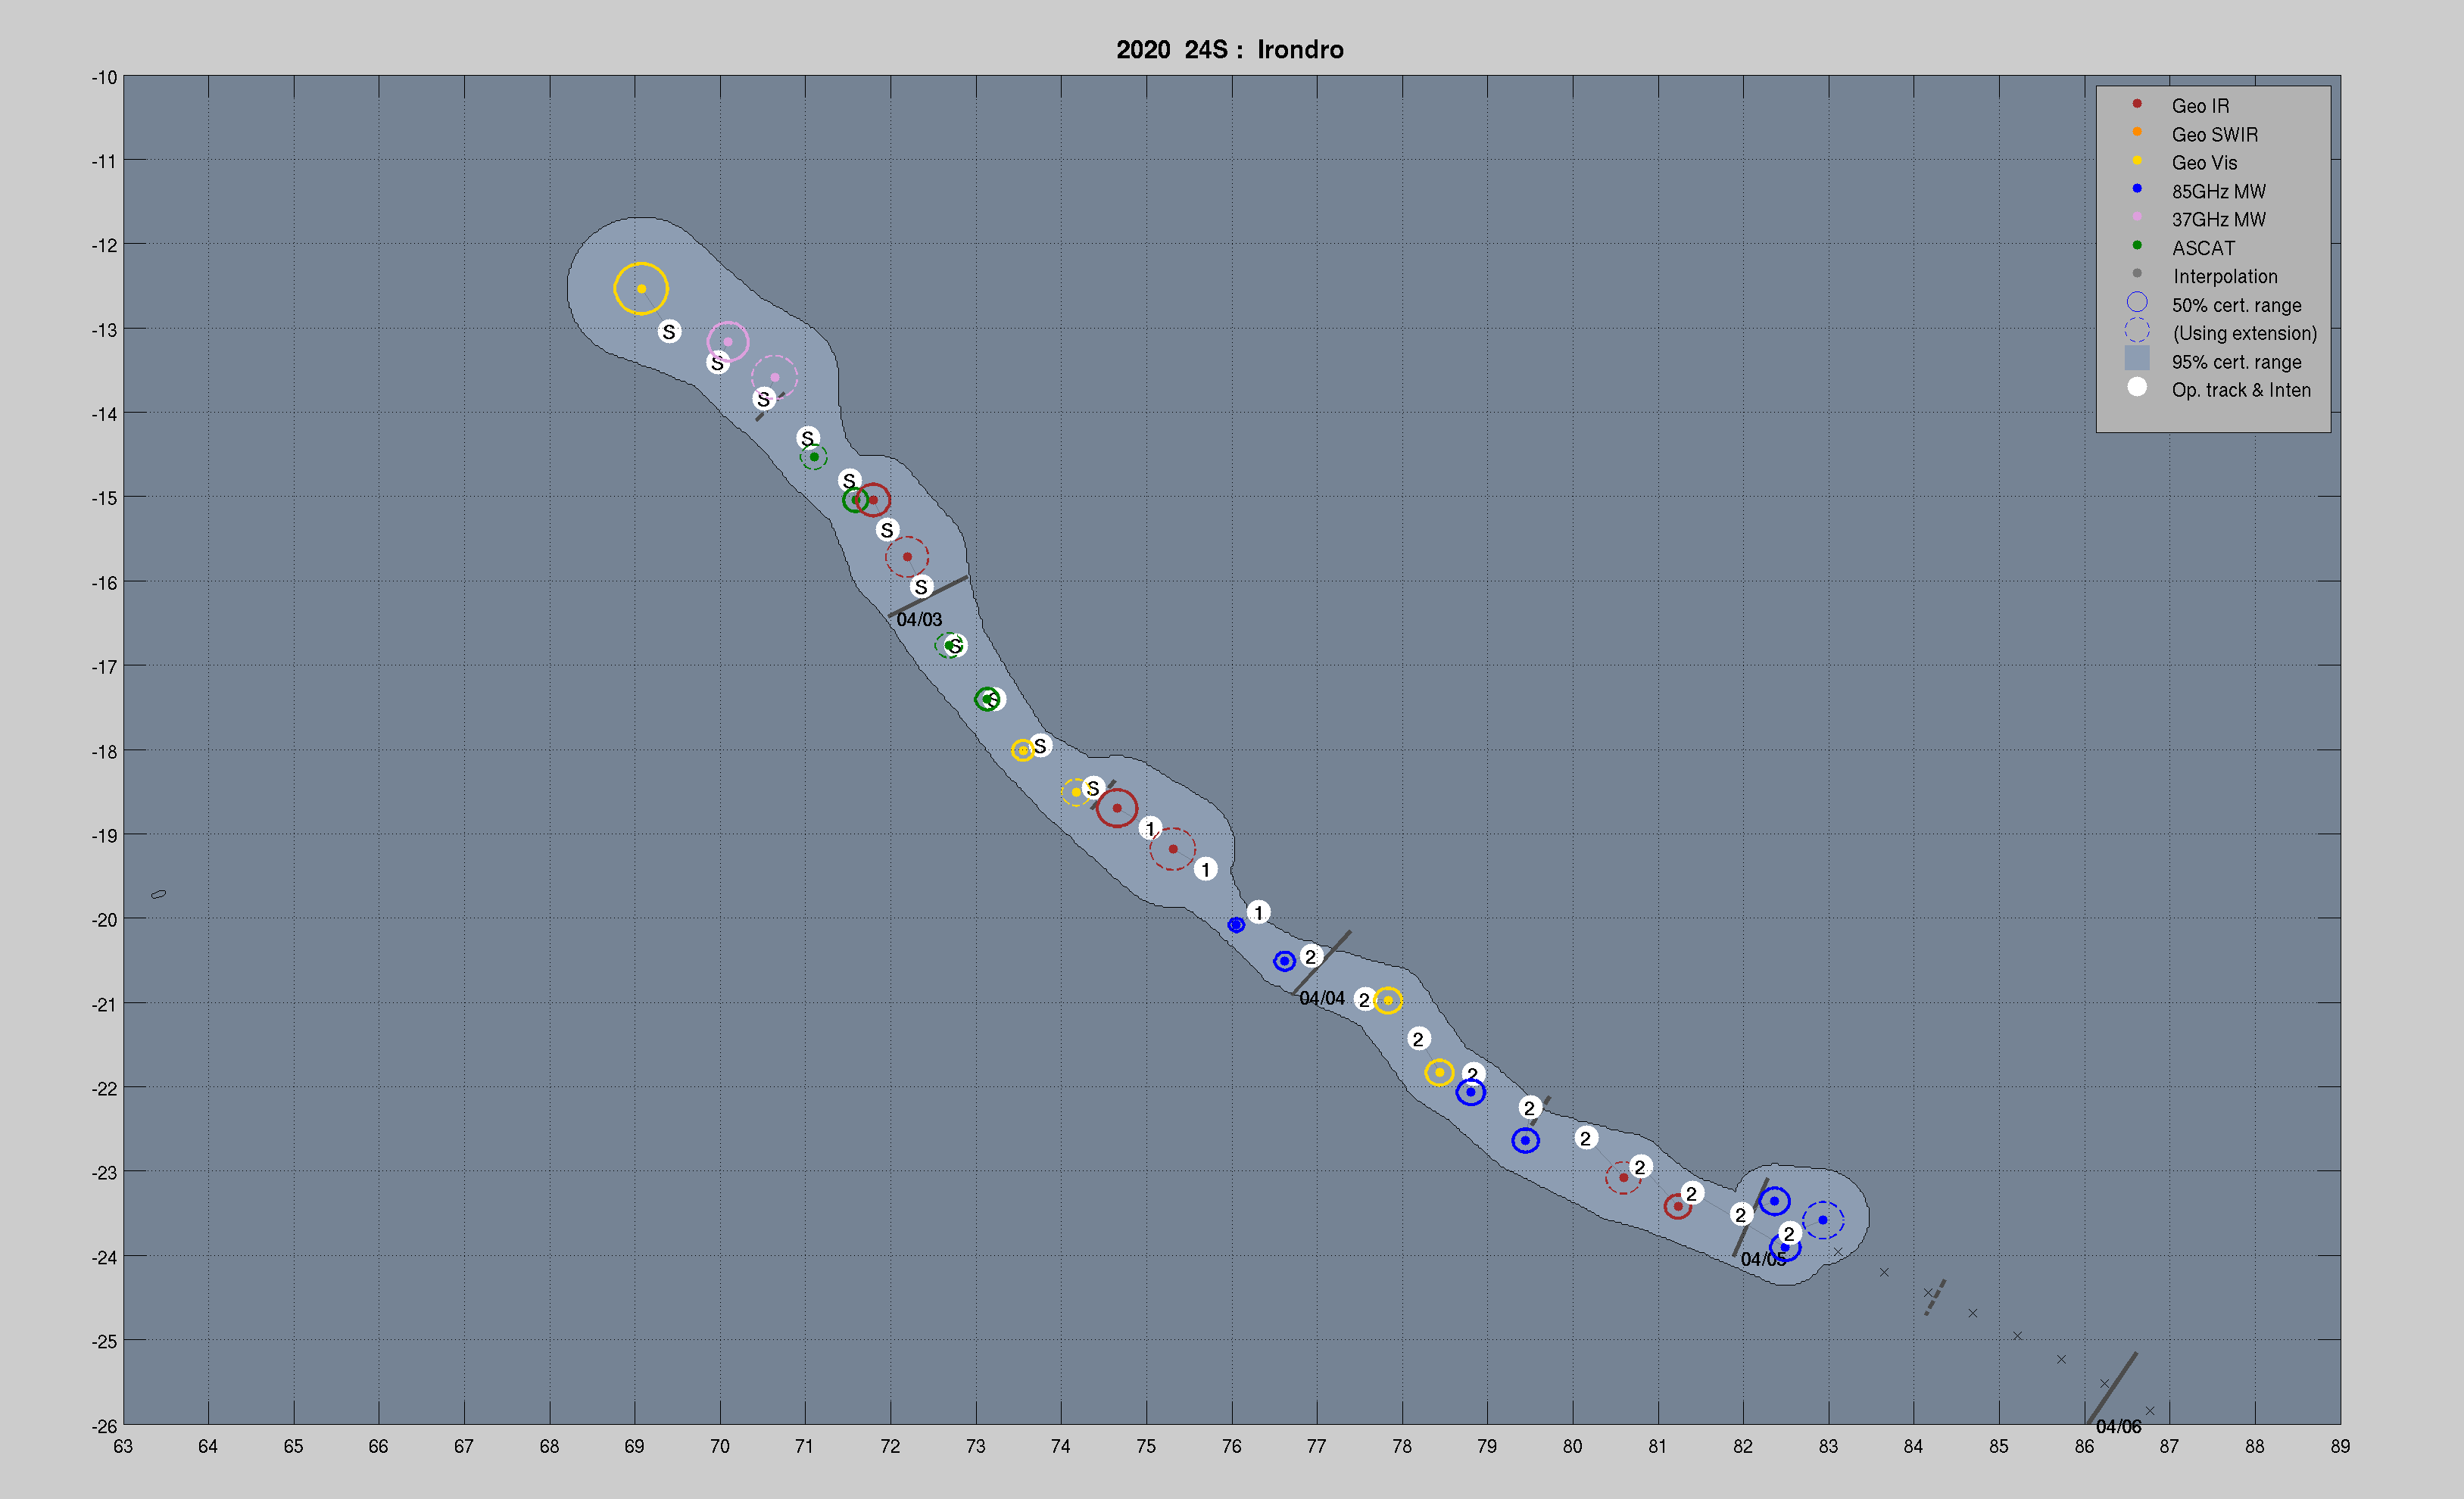This screenshot has width=2464, height=1499.
Task: Click the 04/06 date marker label
Action: (2118, 1427)
